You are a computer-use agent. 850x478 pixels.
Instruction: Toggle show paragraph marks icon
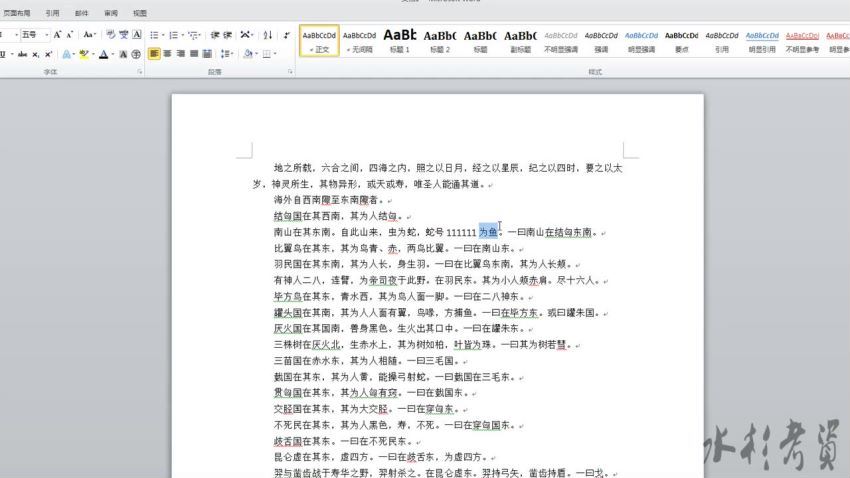point(287,35)
